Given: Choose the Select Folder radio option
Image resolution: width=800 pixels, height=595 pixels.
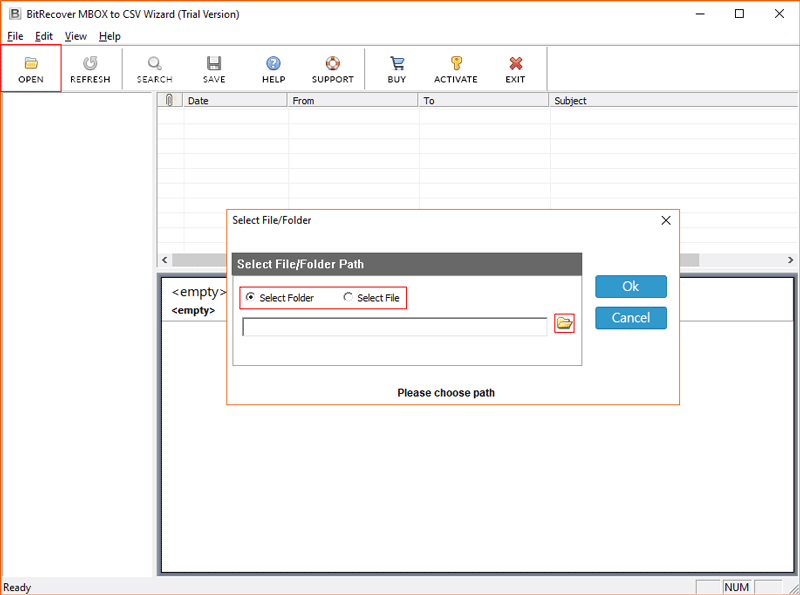Looking at the screenshot, I should pyautogui.click(x=280, y=298).
